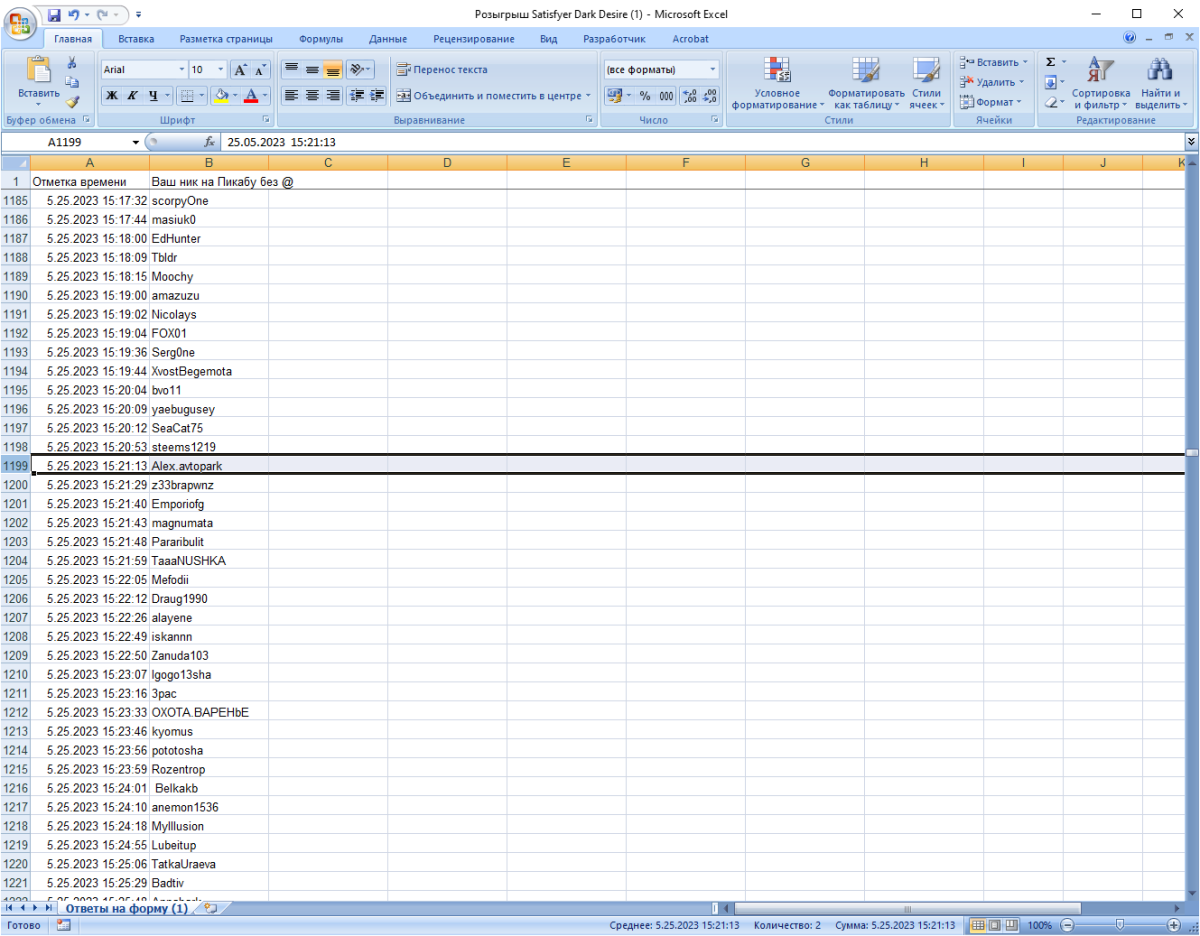Switch to Page Layout view in the status bar
This screenshot has height=936, width=1200.
[x=995, y=925]
